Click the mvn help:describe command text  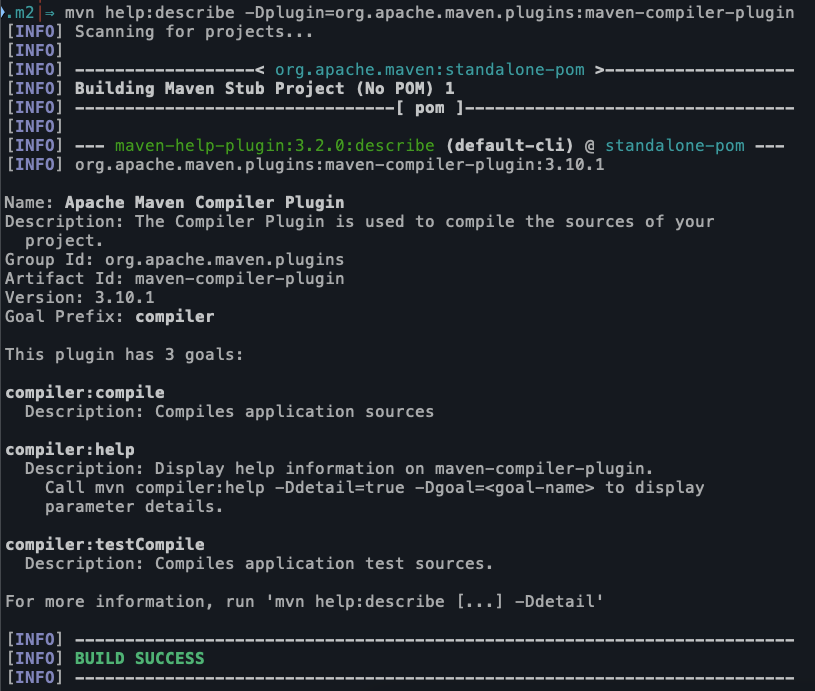point(429,12)
